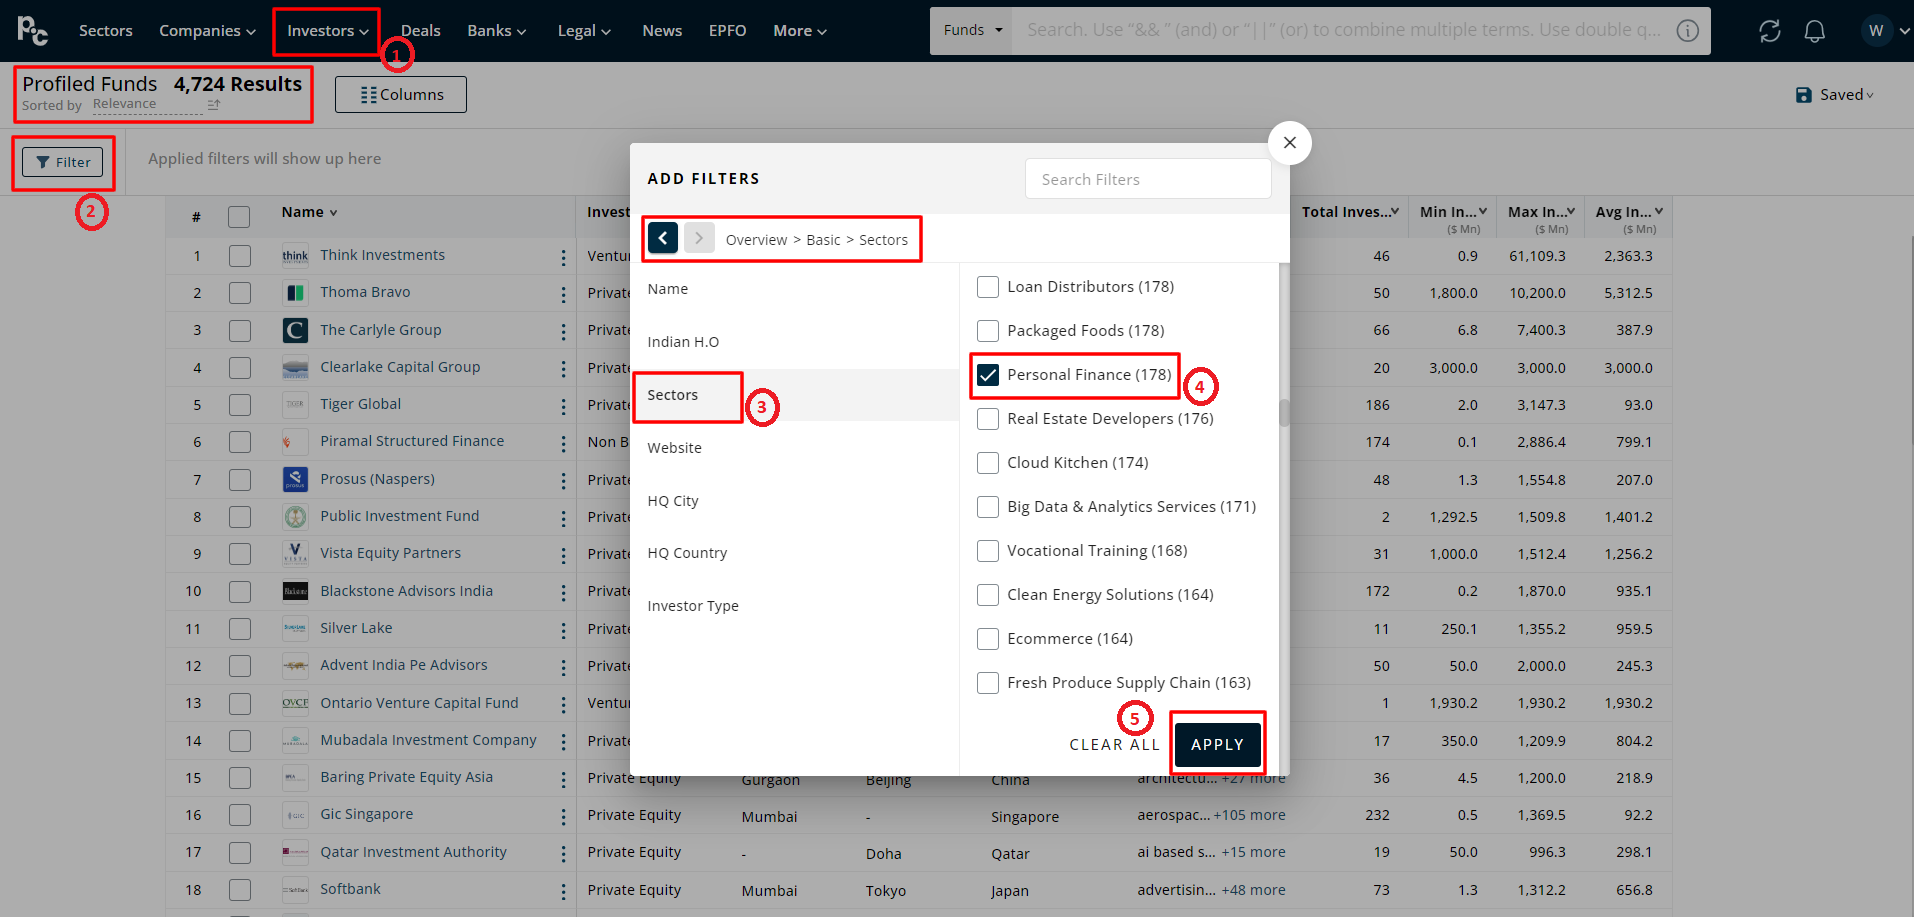
Task: Check Real Estate Developers (176)
Action: 988,419
